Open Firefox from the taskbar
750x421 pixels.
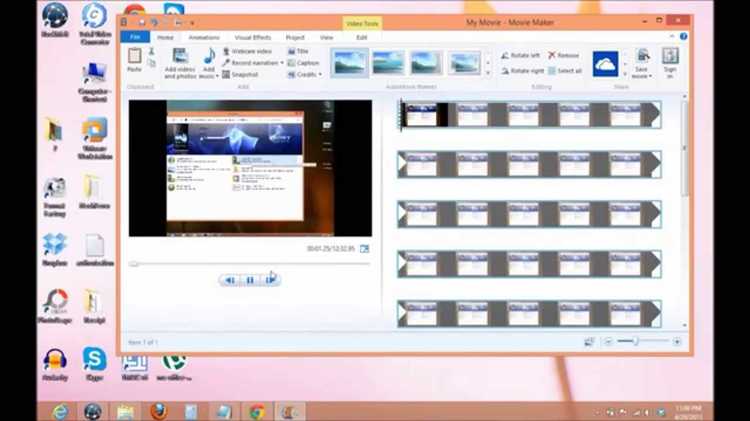pyautogui.click(x=157, y=411)
